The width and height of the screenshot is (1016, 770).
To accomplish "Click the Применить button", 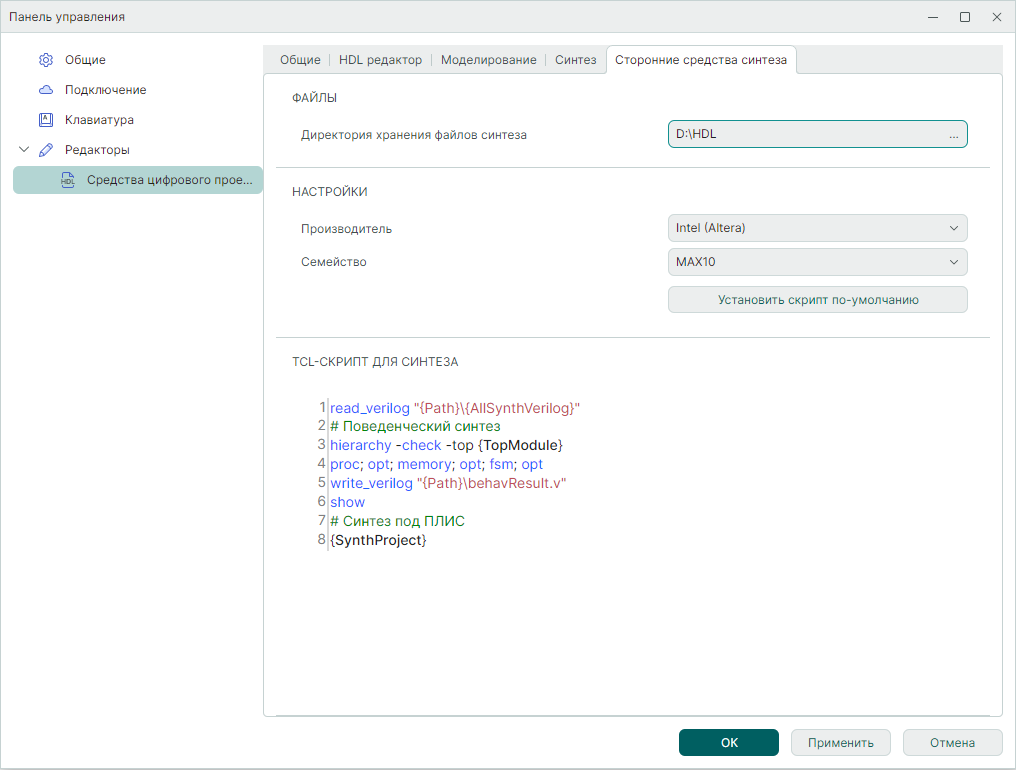I will coord(841,743).
